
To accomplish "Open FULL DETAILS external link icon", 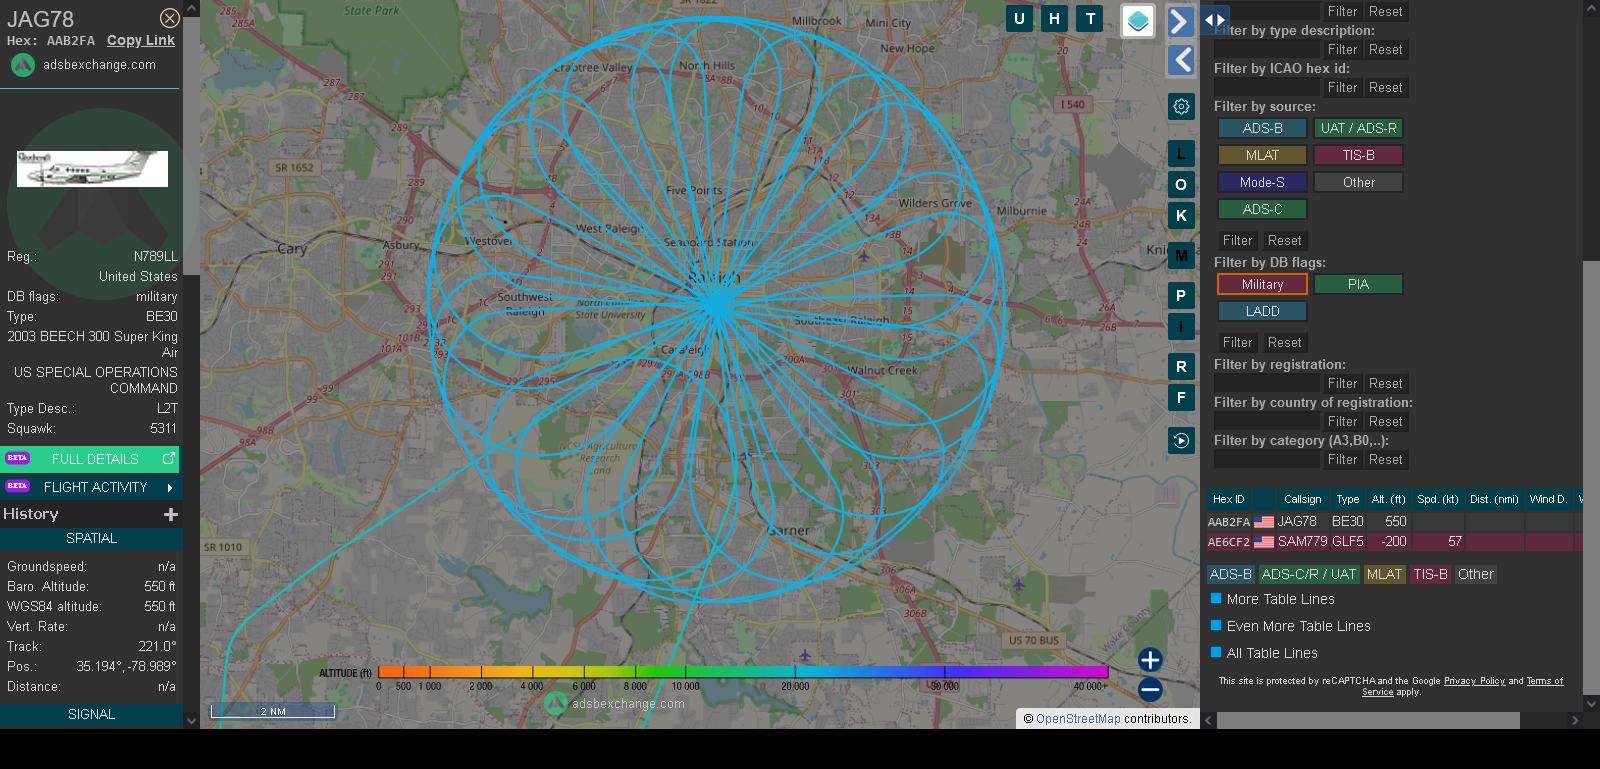I will [x=169, y=458].
